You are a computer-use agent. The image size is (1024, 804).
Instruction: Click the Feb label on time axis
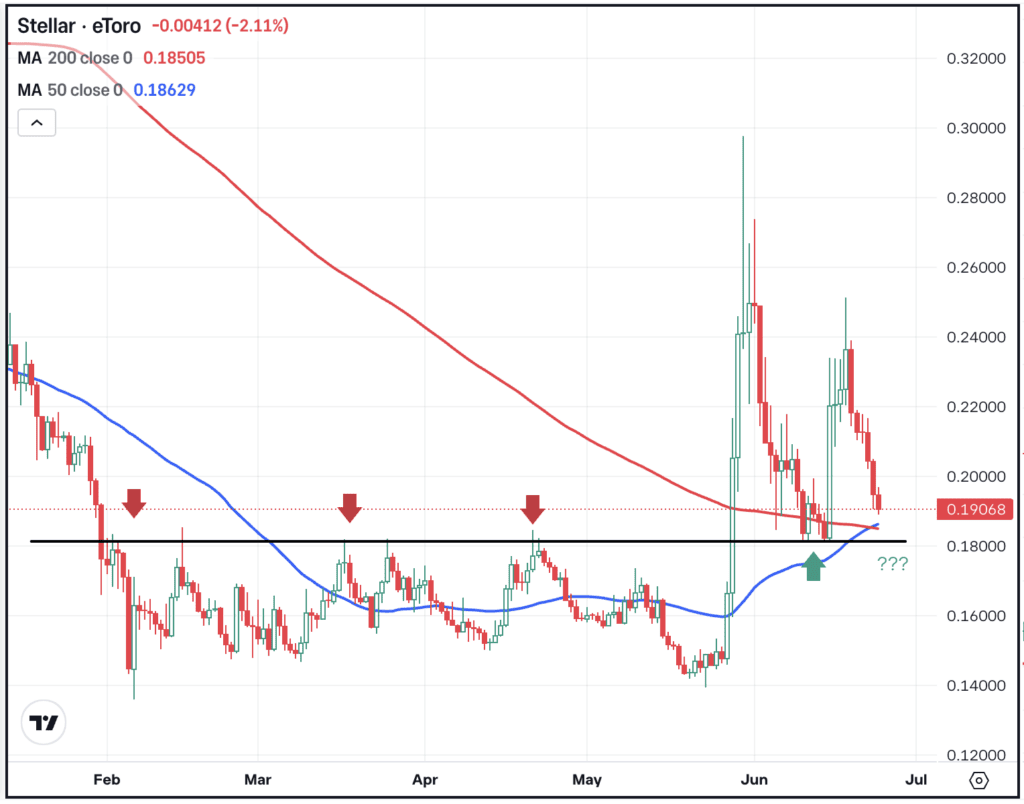[107, 780]
